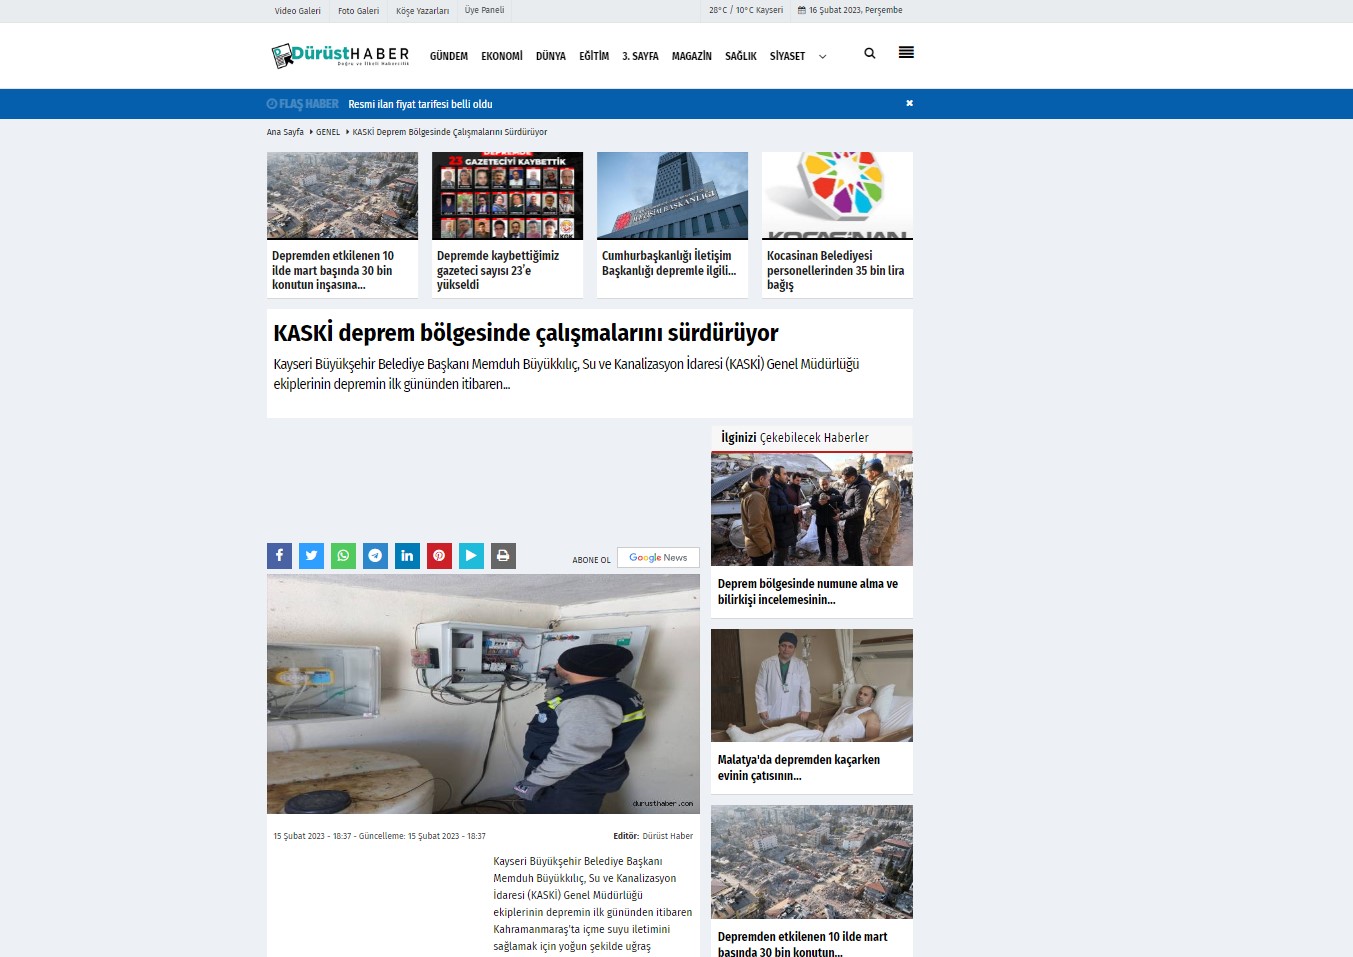Image resolution: width=1353 pixels, height=957 pixels.
Task: Navigate to GENEL in breadcrumb
Action: pos(328,132)
